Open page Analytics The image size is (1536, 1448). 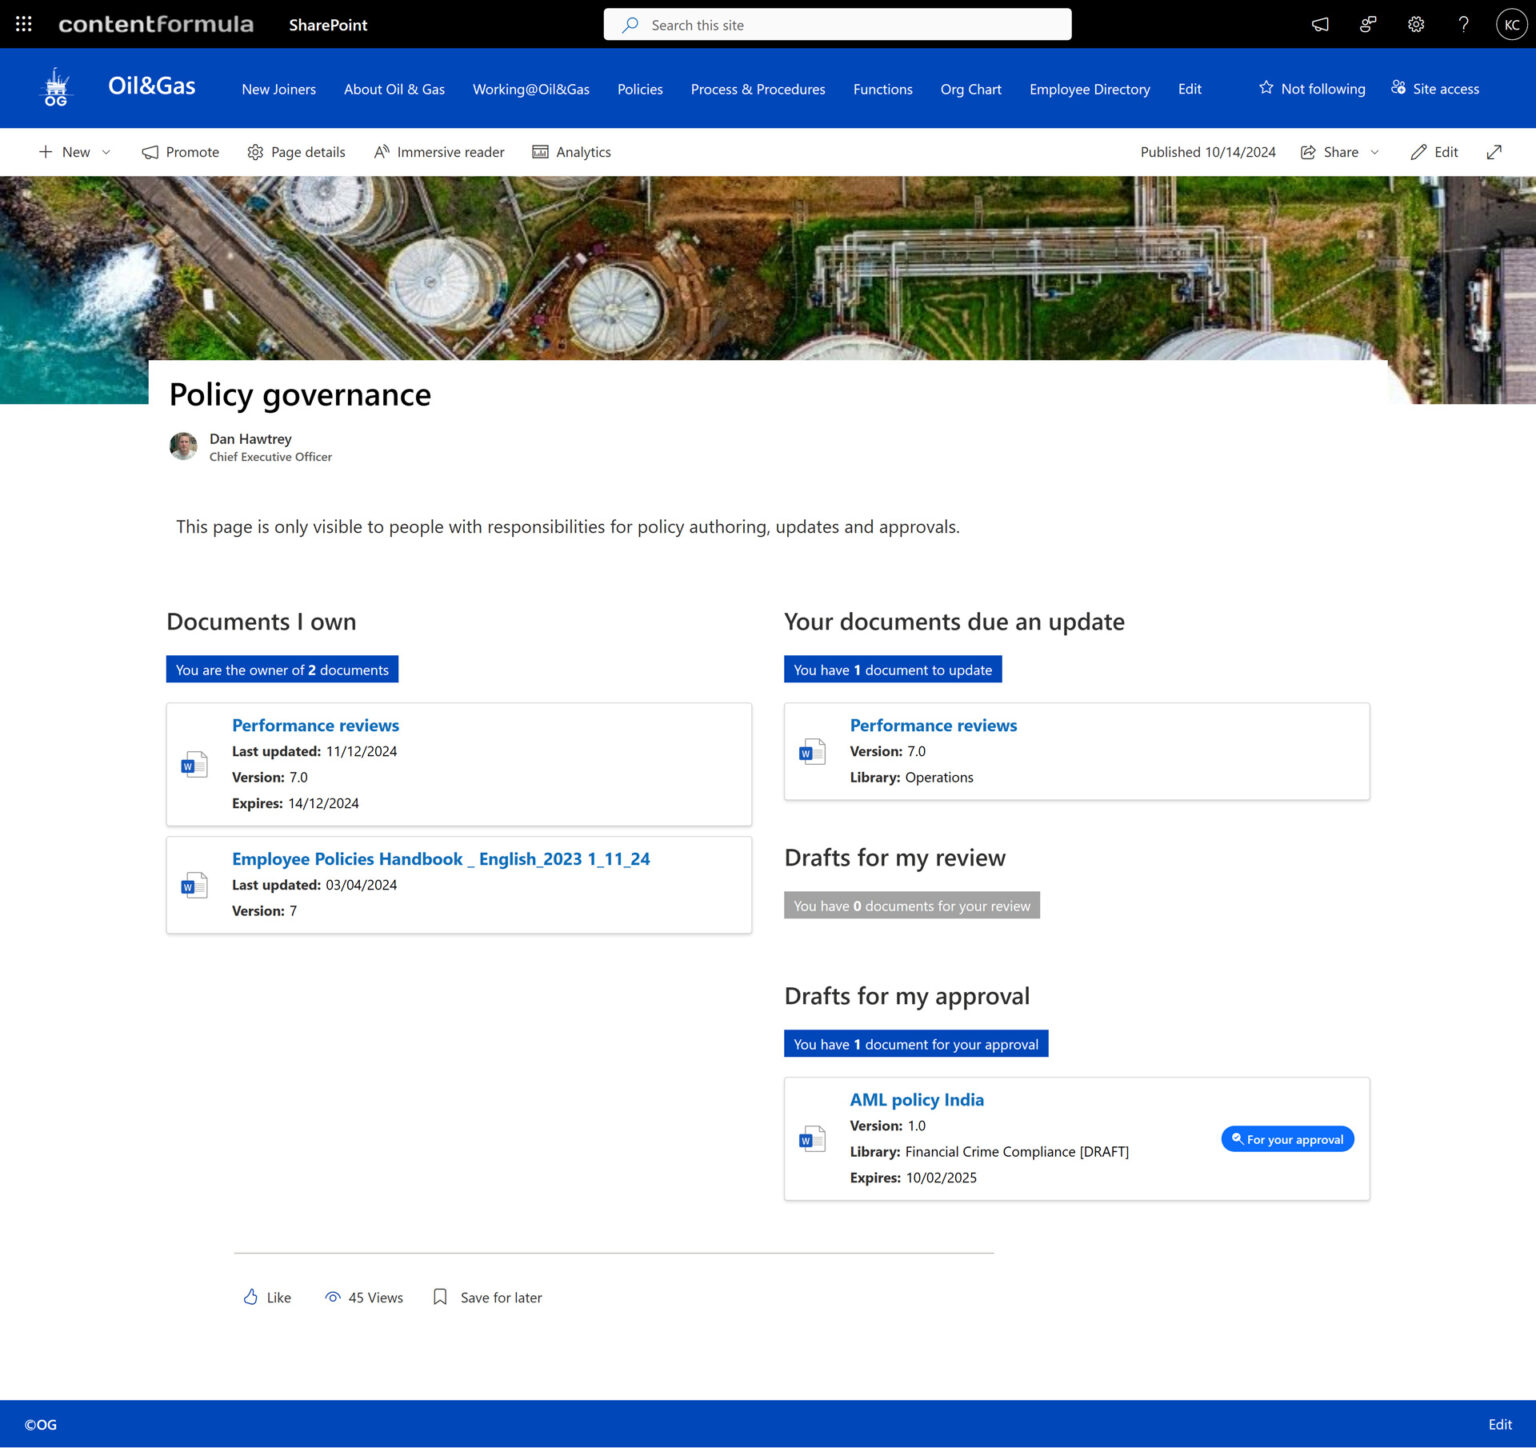[x=571, y=152]
